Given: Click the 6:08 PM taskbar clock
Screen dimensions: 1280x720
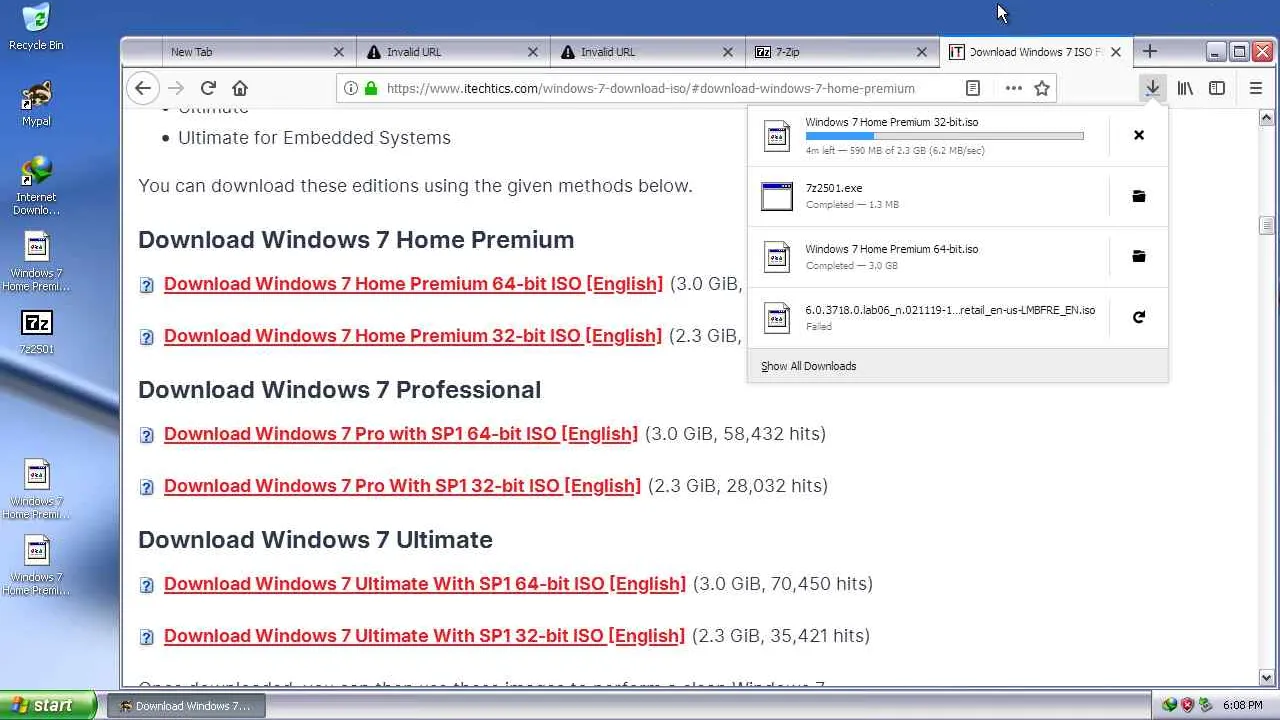Looking at the screenshot, I should coord(1243,706).
